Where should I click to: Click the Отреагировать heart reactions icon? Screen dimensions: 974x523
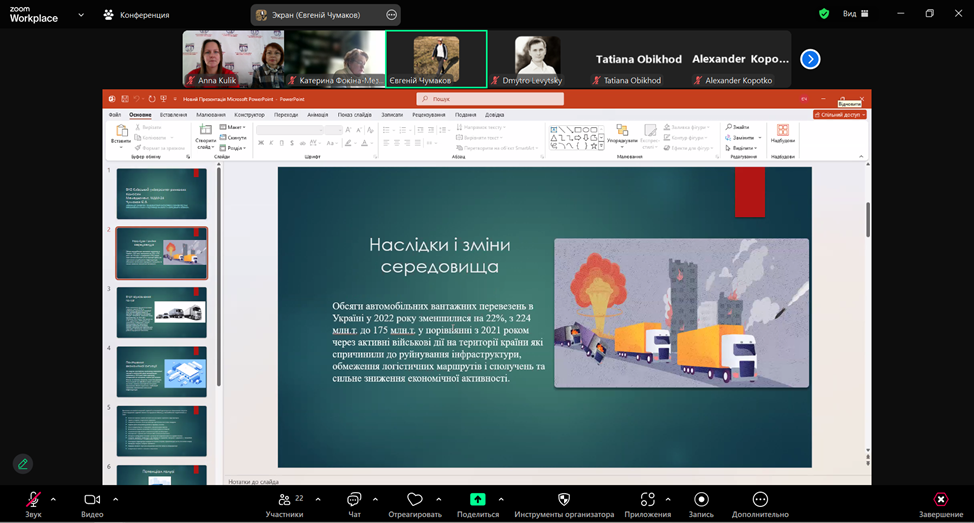(x=415, y=500)
